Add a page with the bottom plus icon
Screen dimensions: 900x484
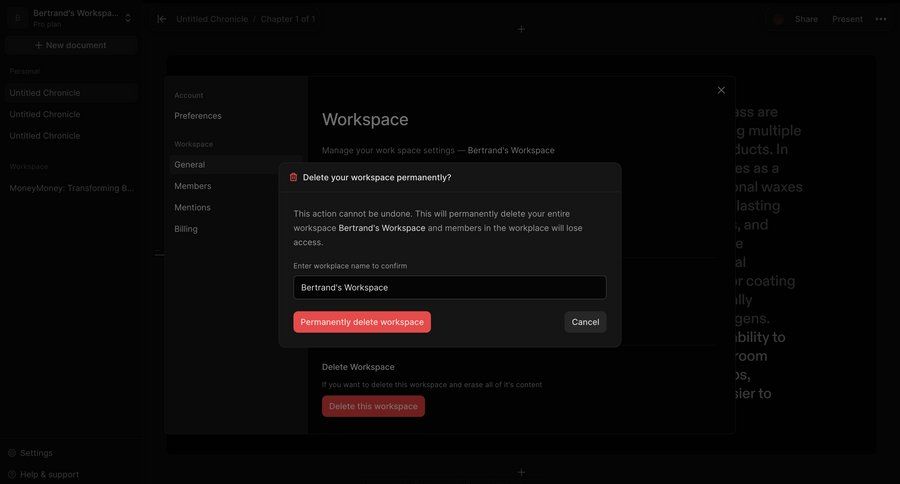(x=521, y=472)
